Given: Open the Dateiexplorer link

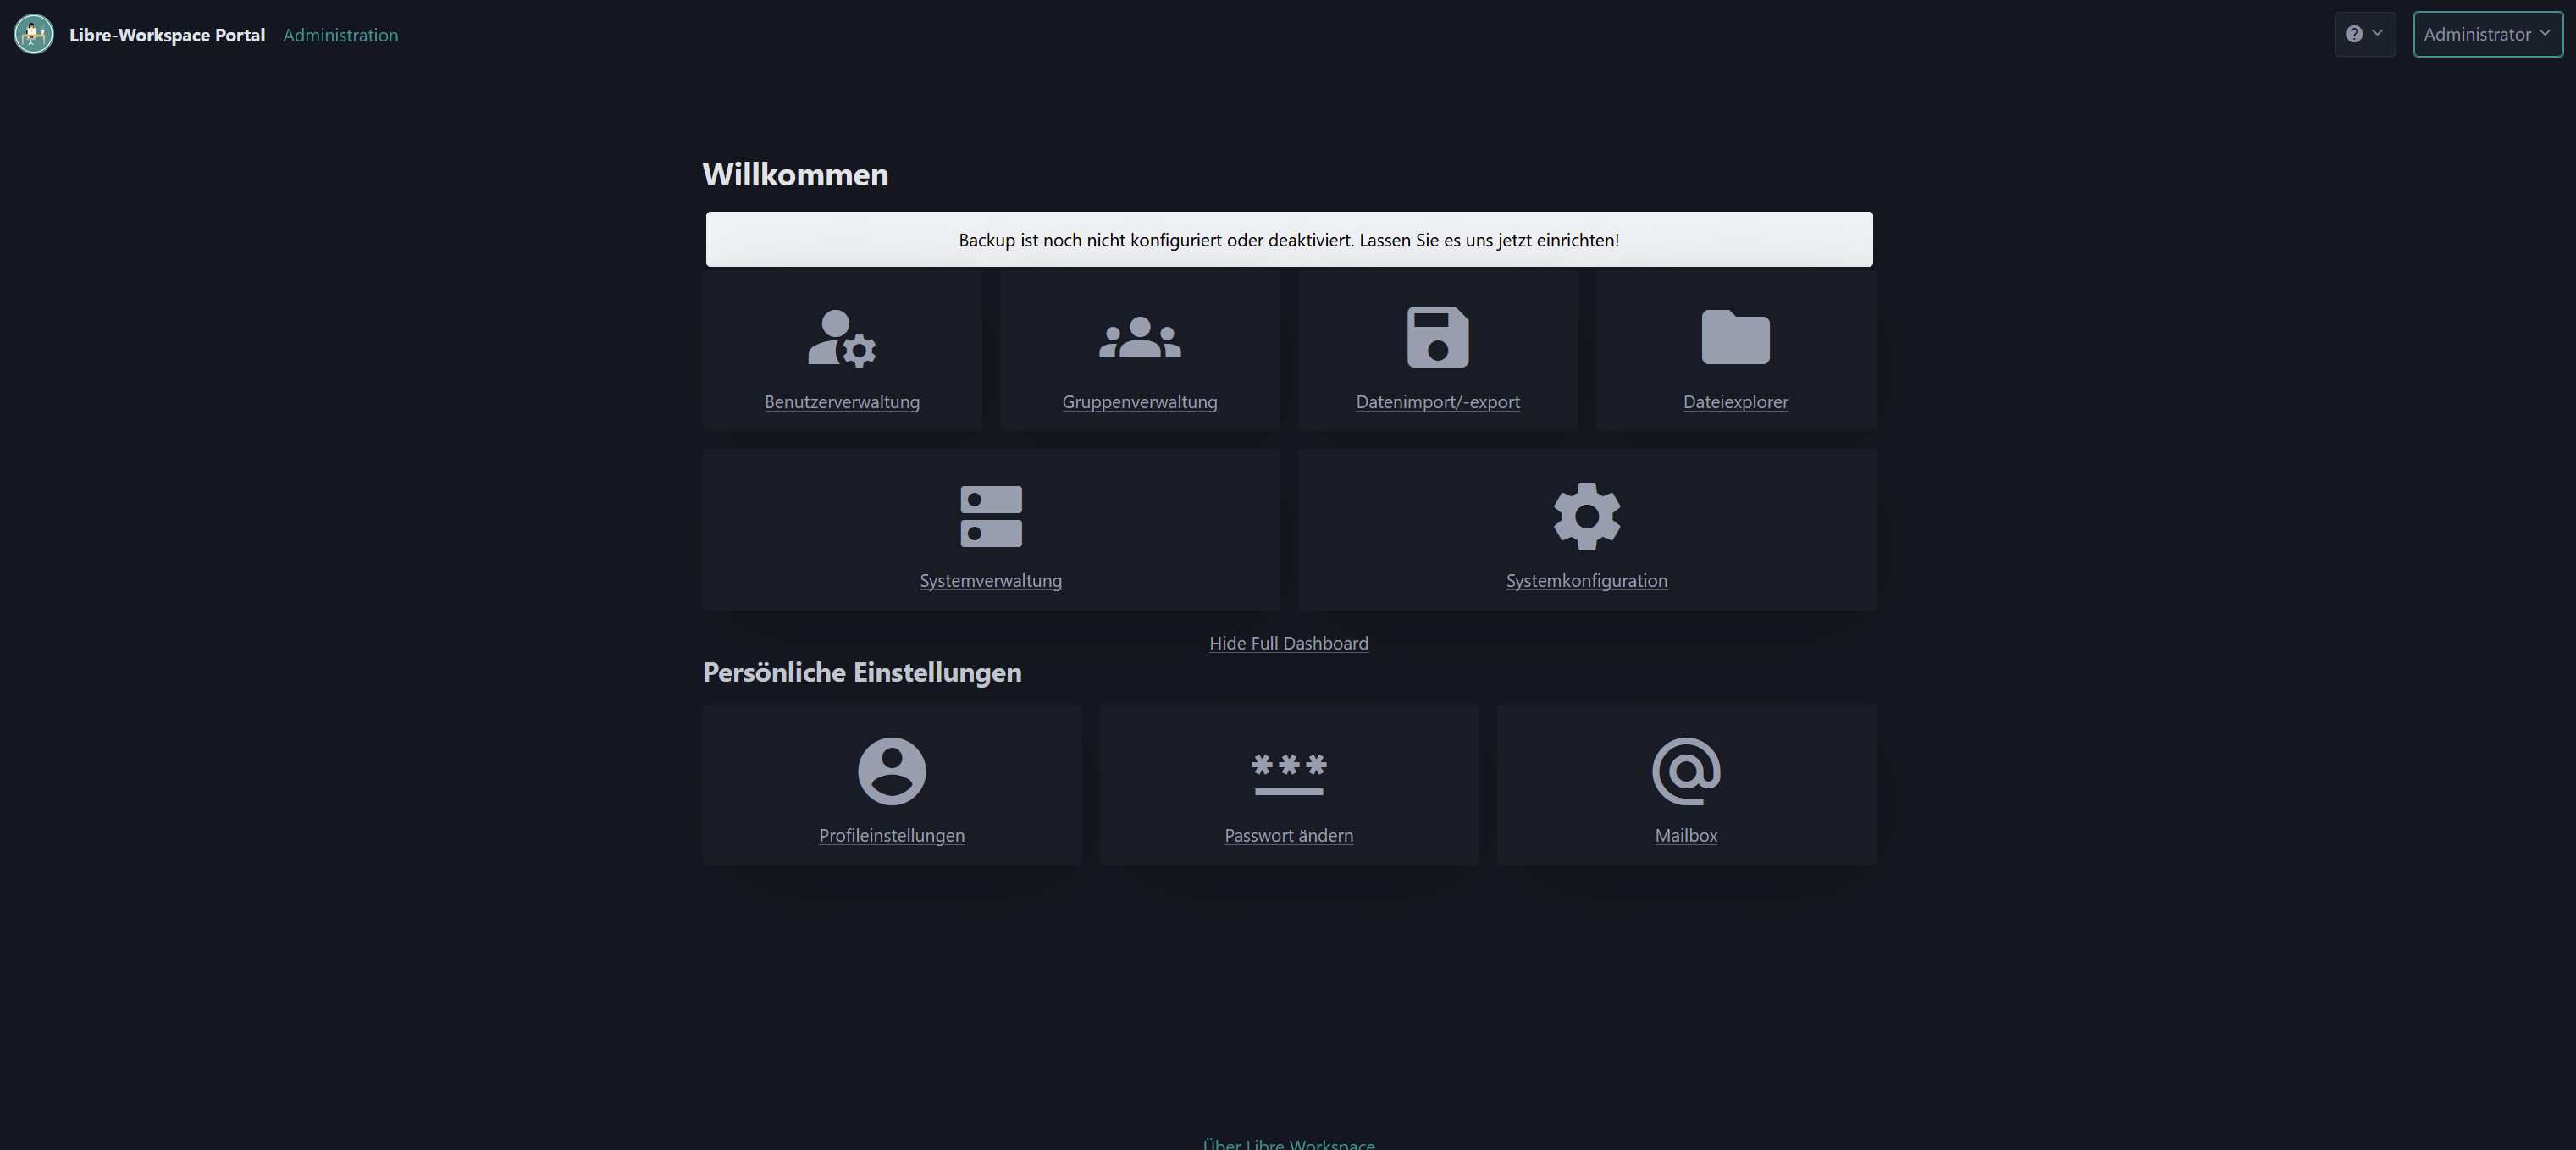Looking at the screenshot, I should point(1736,402).
